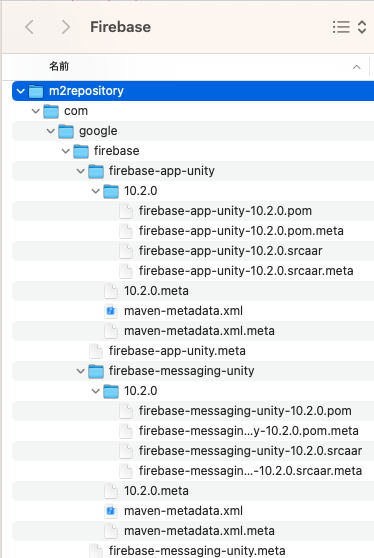Collapse the 10.2.0 folder under firebase-messaging-unity

pyautogui.click(x=95, y=391)
